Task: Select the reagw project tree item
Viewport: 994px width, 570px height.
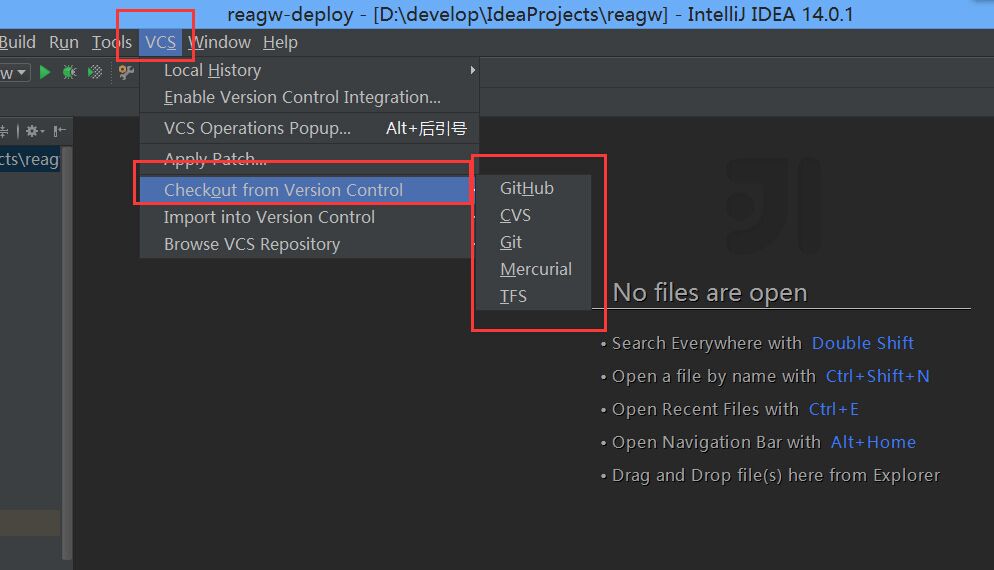Action: pos(30,160)
